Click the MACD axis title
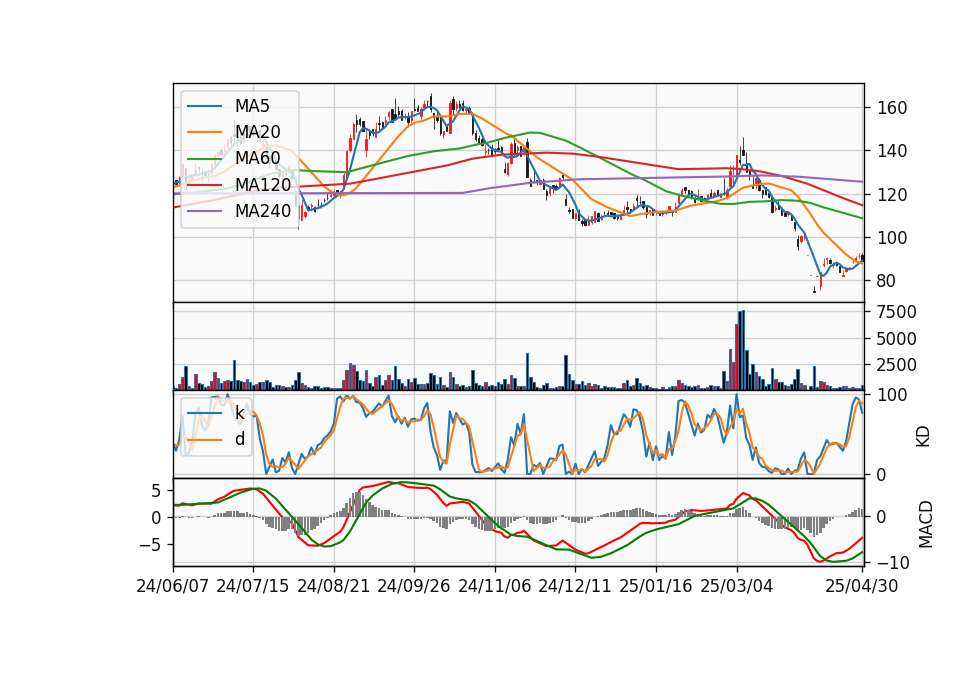This screenshot has height=690, width=960. tap(925, 525)
